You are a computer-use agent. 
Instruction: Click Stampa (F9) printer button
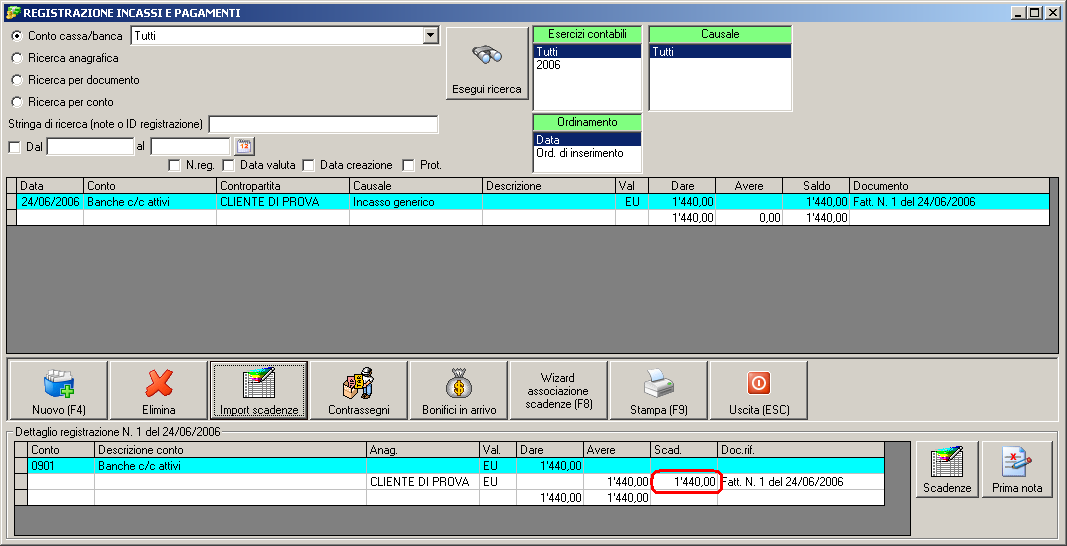point(659,390)
